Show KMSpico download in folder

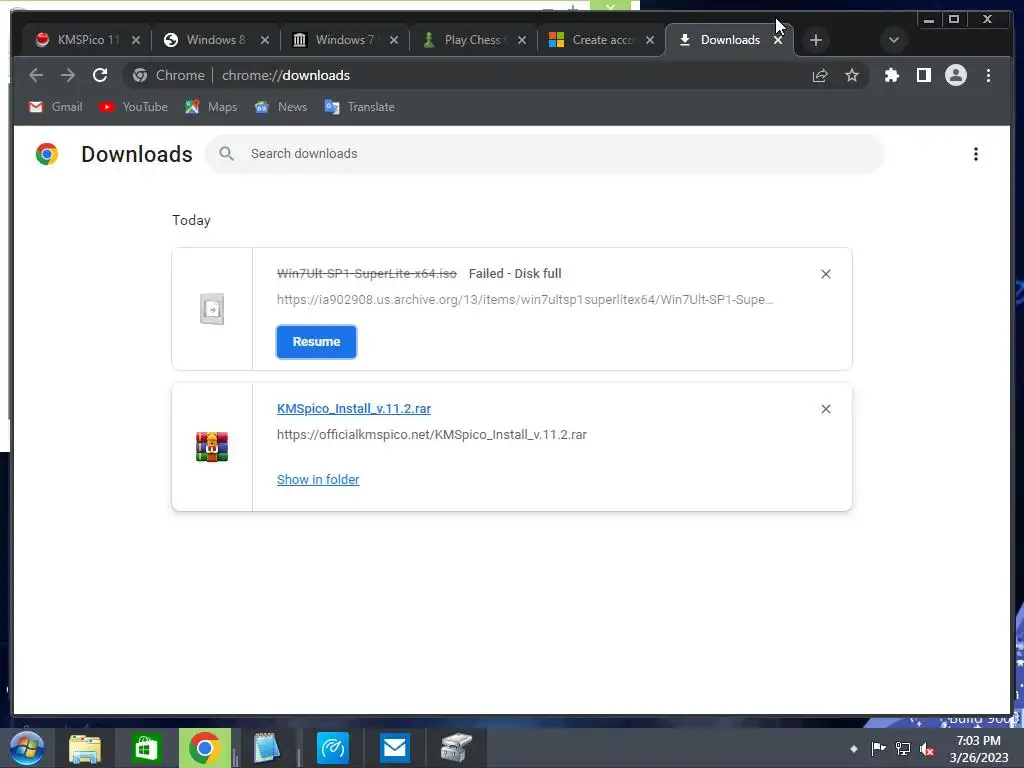318,480
